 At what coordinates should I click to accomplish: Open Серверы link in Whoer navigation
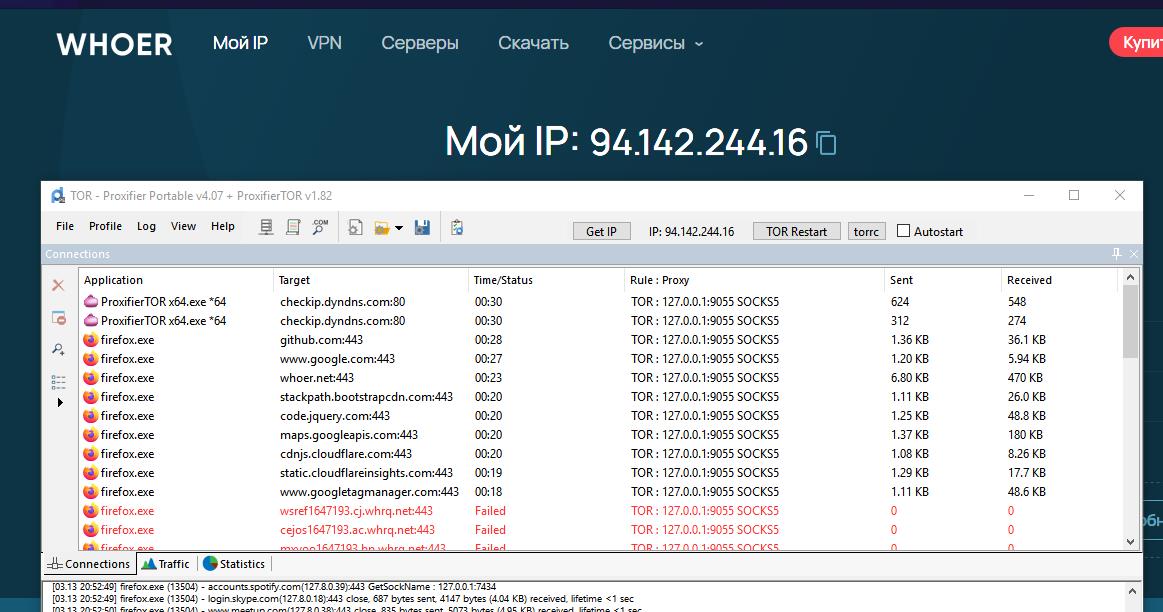click(x=420, y=43)
